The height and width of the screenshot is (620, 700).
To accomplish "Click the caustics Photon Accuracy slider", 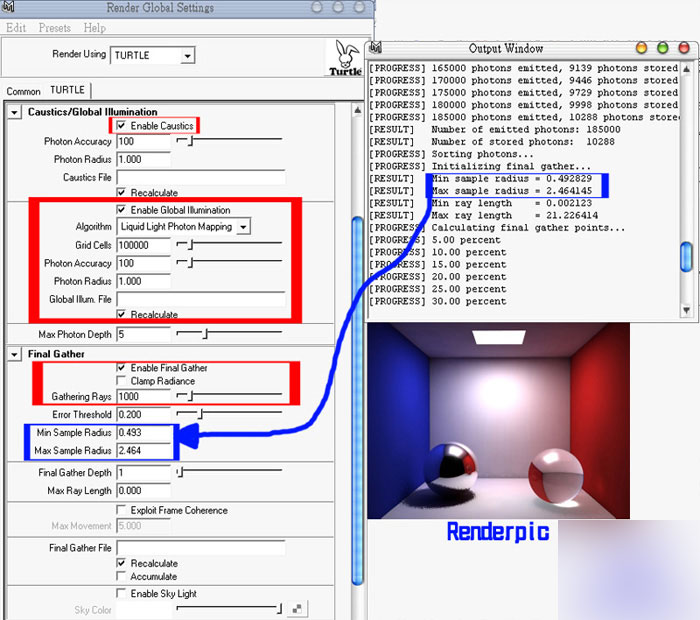I will tap(229, 141).
